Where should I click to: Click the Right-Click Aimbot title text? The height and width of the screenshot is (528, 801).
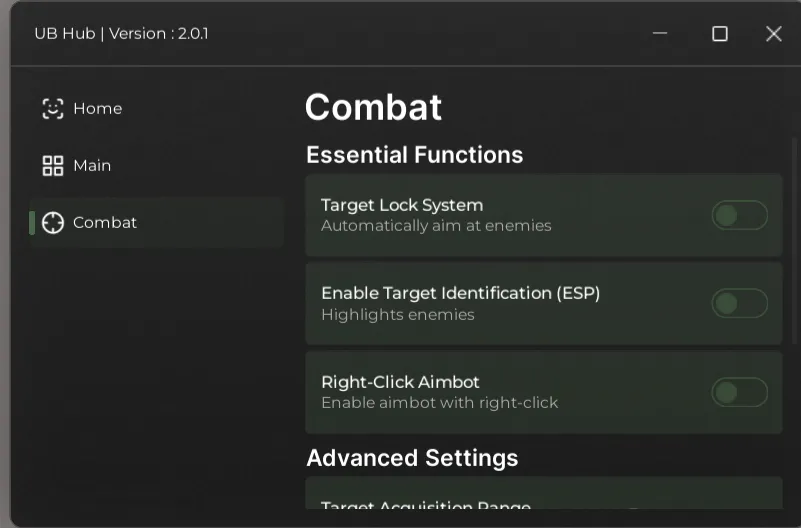pyautogui.click(x=400, y=382)
